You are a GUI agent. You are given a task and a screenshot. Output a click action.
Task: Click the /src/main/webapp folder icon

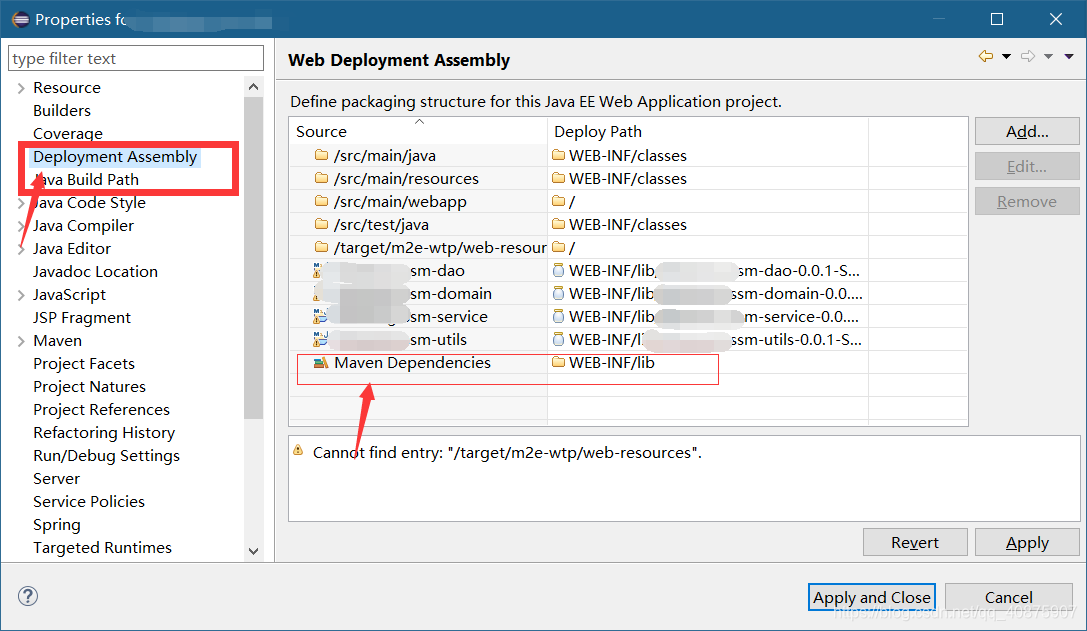(321, 201)
